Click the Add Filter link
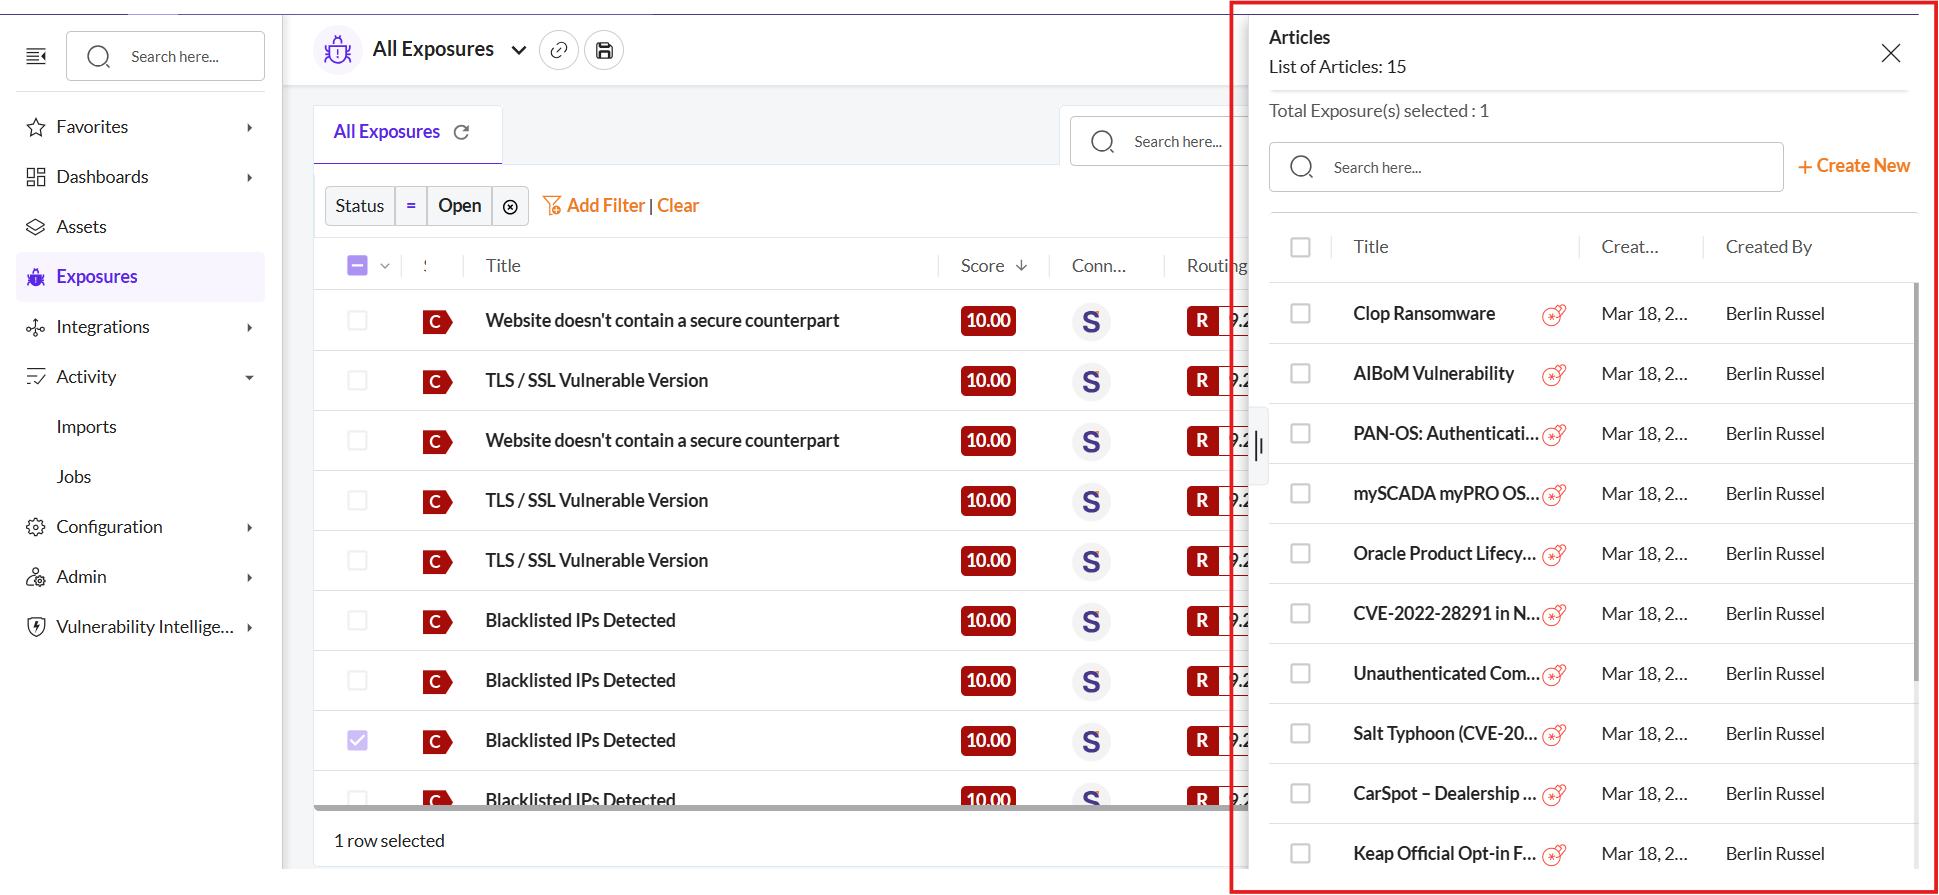1939x895 pixels. click(594, 205)
